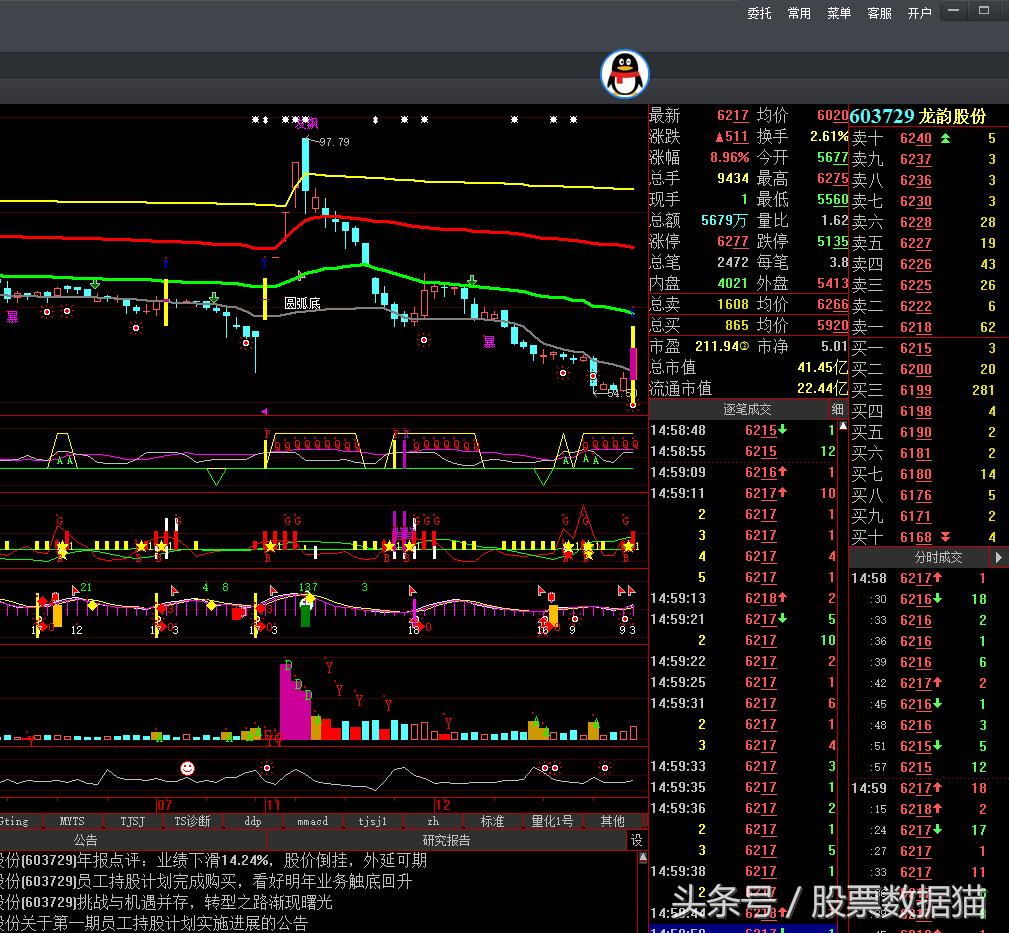Viewport: 1009px width, 933px height.
Task: Switch to the 研究报告 tab
Action: click(x=446, y=841)
